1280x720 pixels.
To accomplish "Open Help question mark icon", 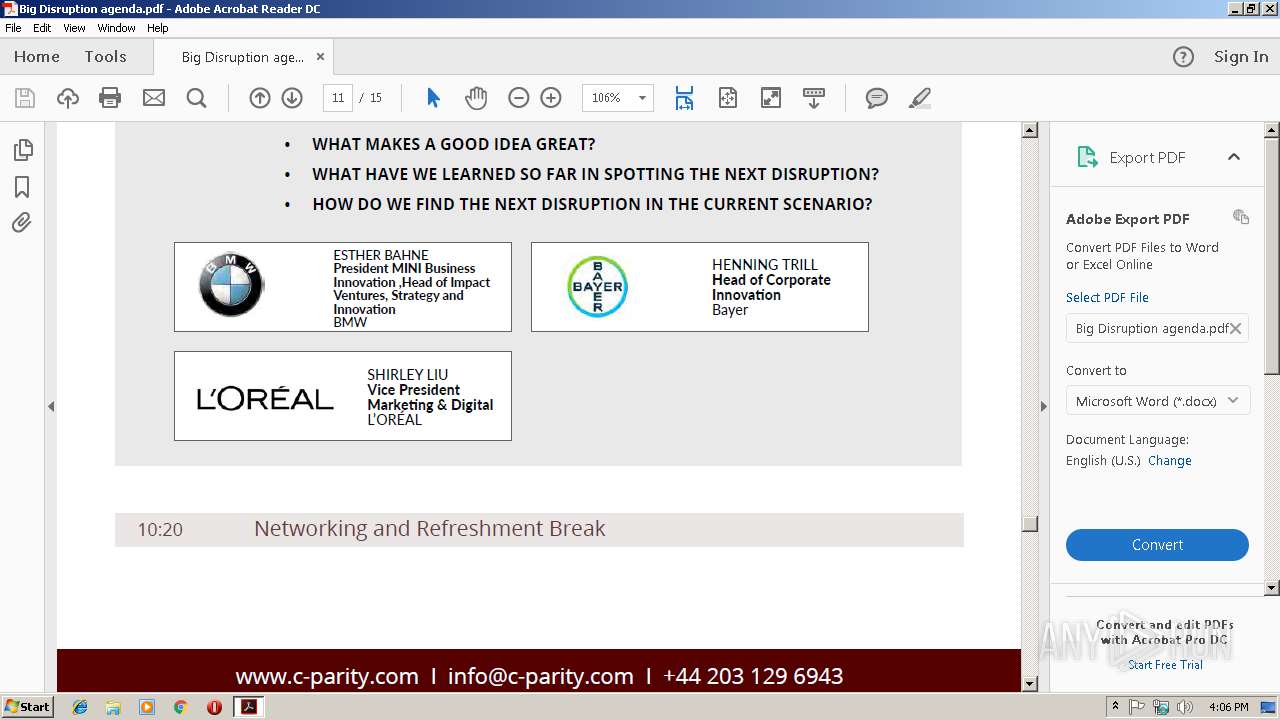I will [1183, 57].
